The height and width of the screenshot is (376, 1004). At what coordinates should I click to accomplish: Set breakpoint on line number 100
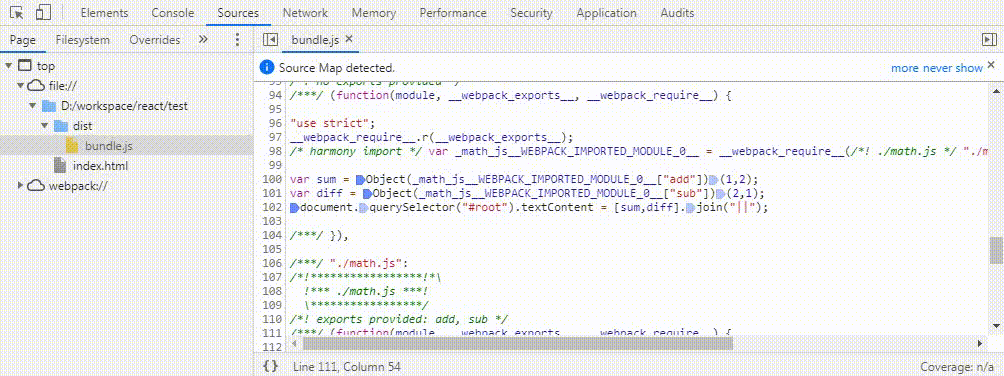pyautogui.click(x=273, y=179)
